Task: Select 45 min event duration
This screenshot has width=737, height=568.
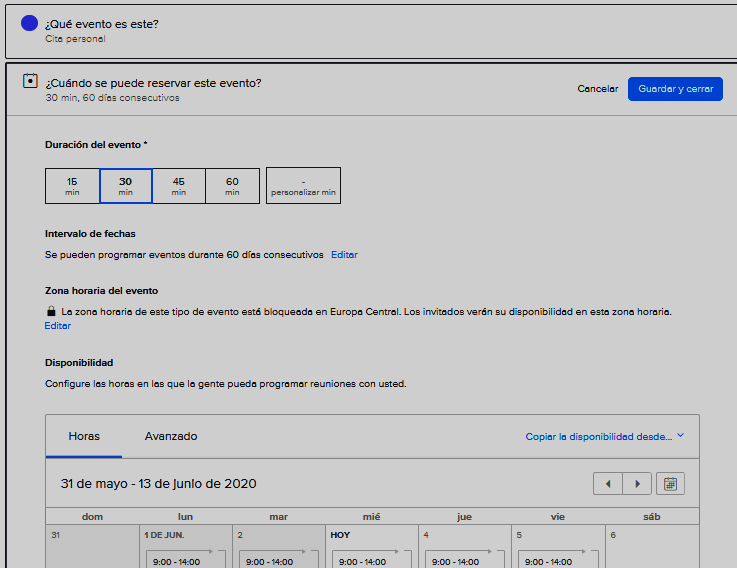Action: click(179, 186)
